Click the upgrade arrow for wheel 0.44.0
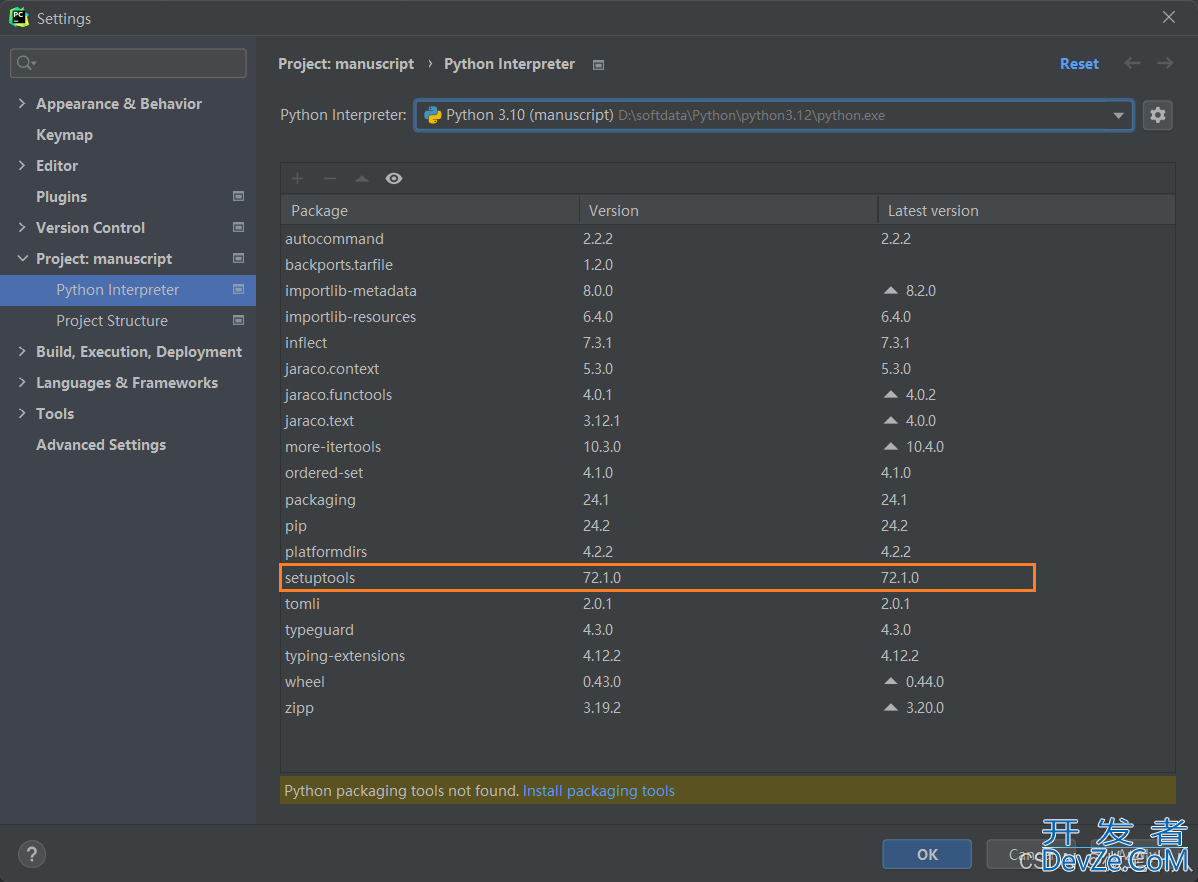This screenshot has height=882, width=1198. click(x=890, y=681)
